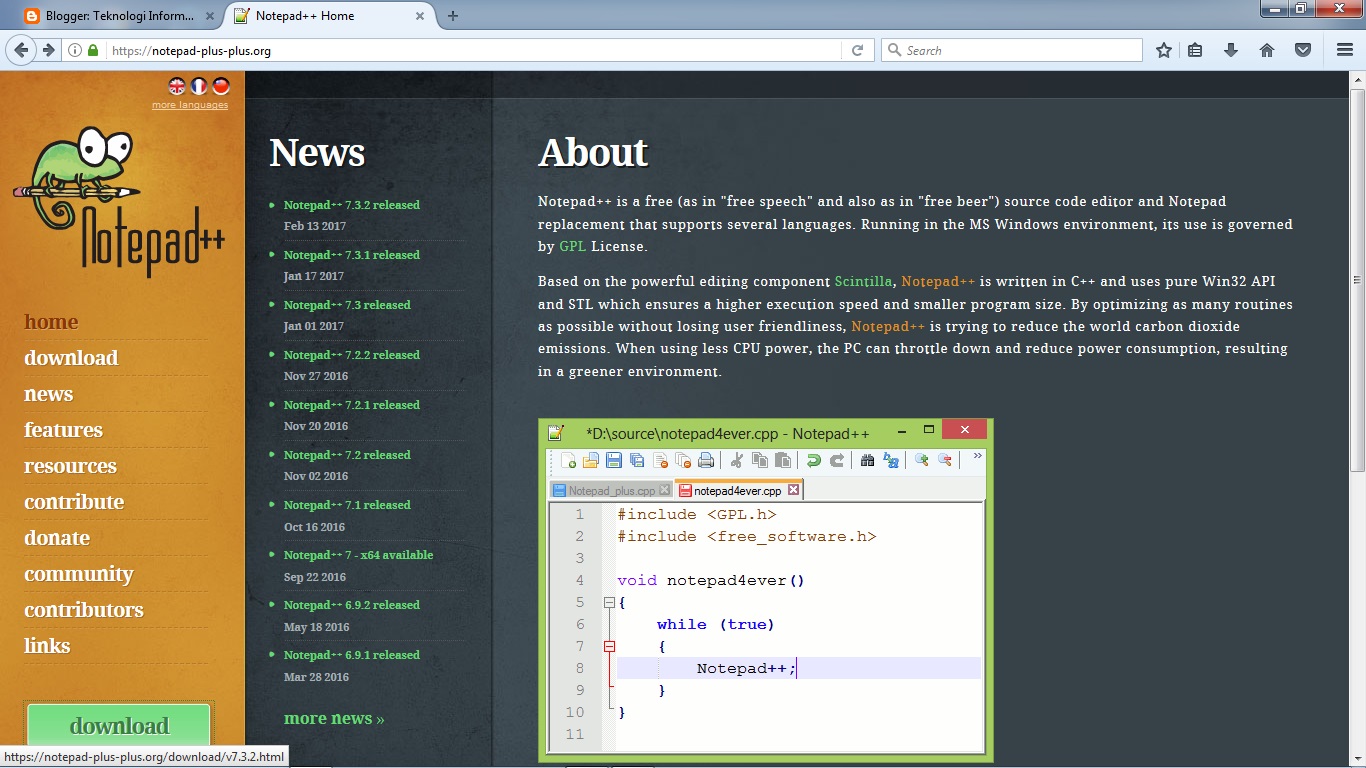Screen dimensions: 1366x768
Task: Show bookmarks list icon
Action: [x=1195, y=50]
